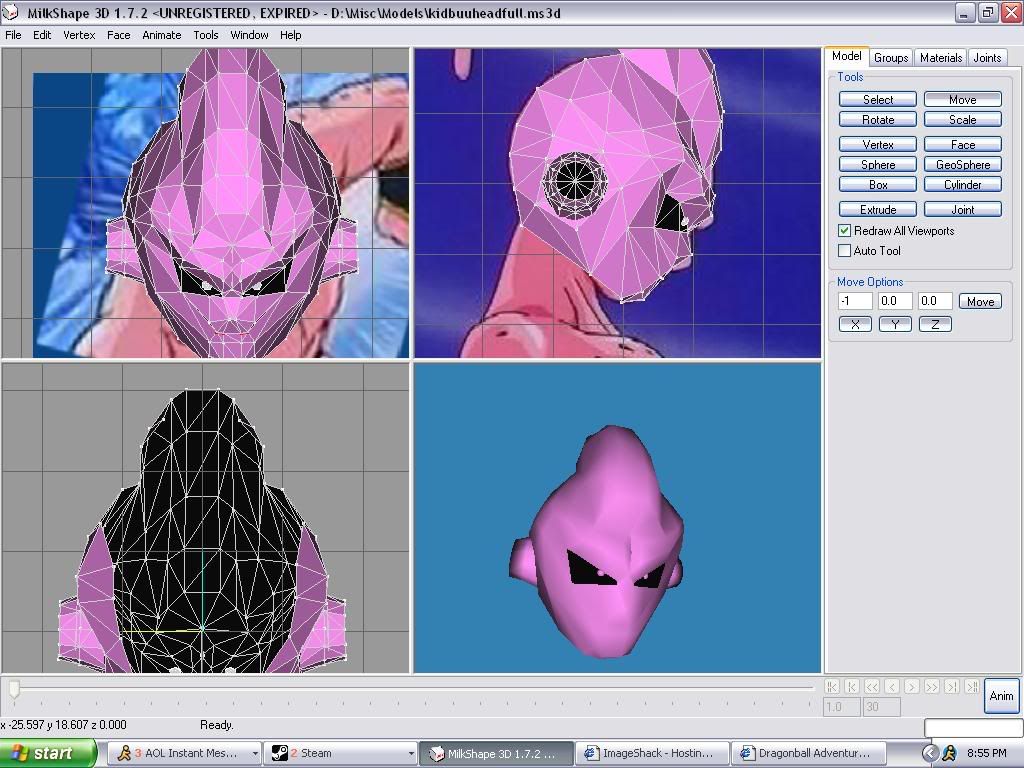The height and width of the screenshot is (768, 1024).
Task: Click the Z move value input field
Action: (x=935, y=301)
